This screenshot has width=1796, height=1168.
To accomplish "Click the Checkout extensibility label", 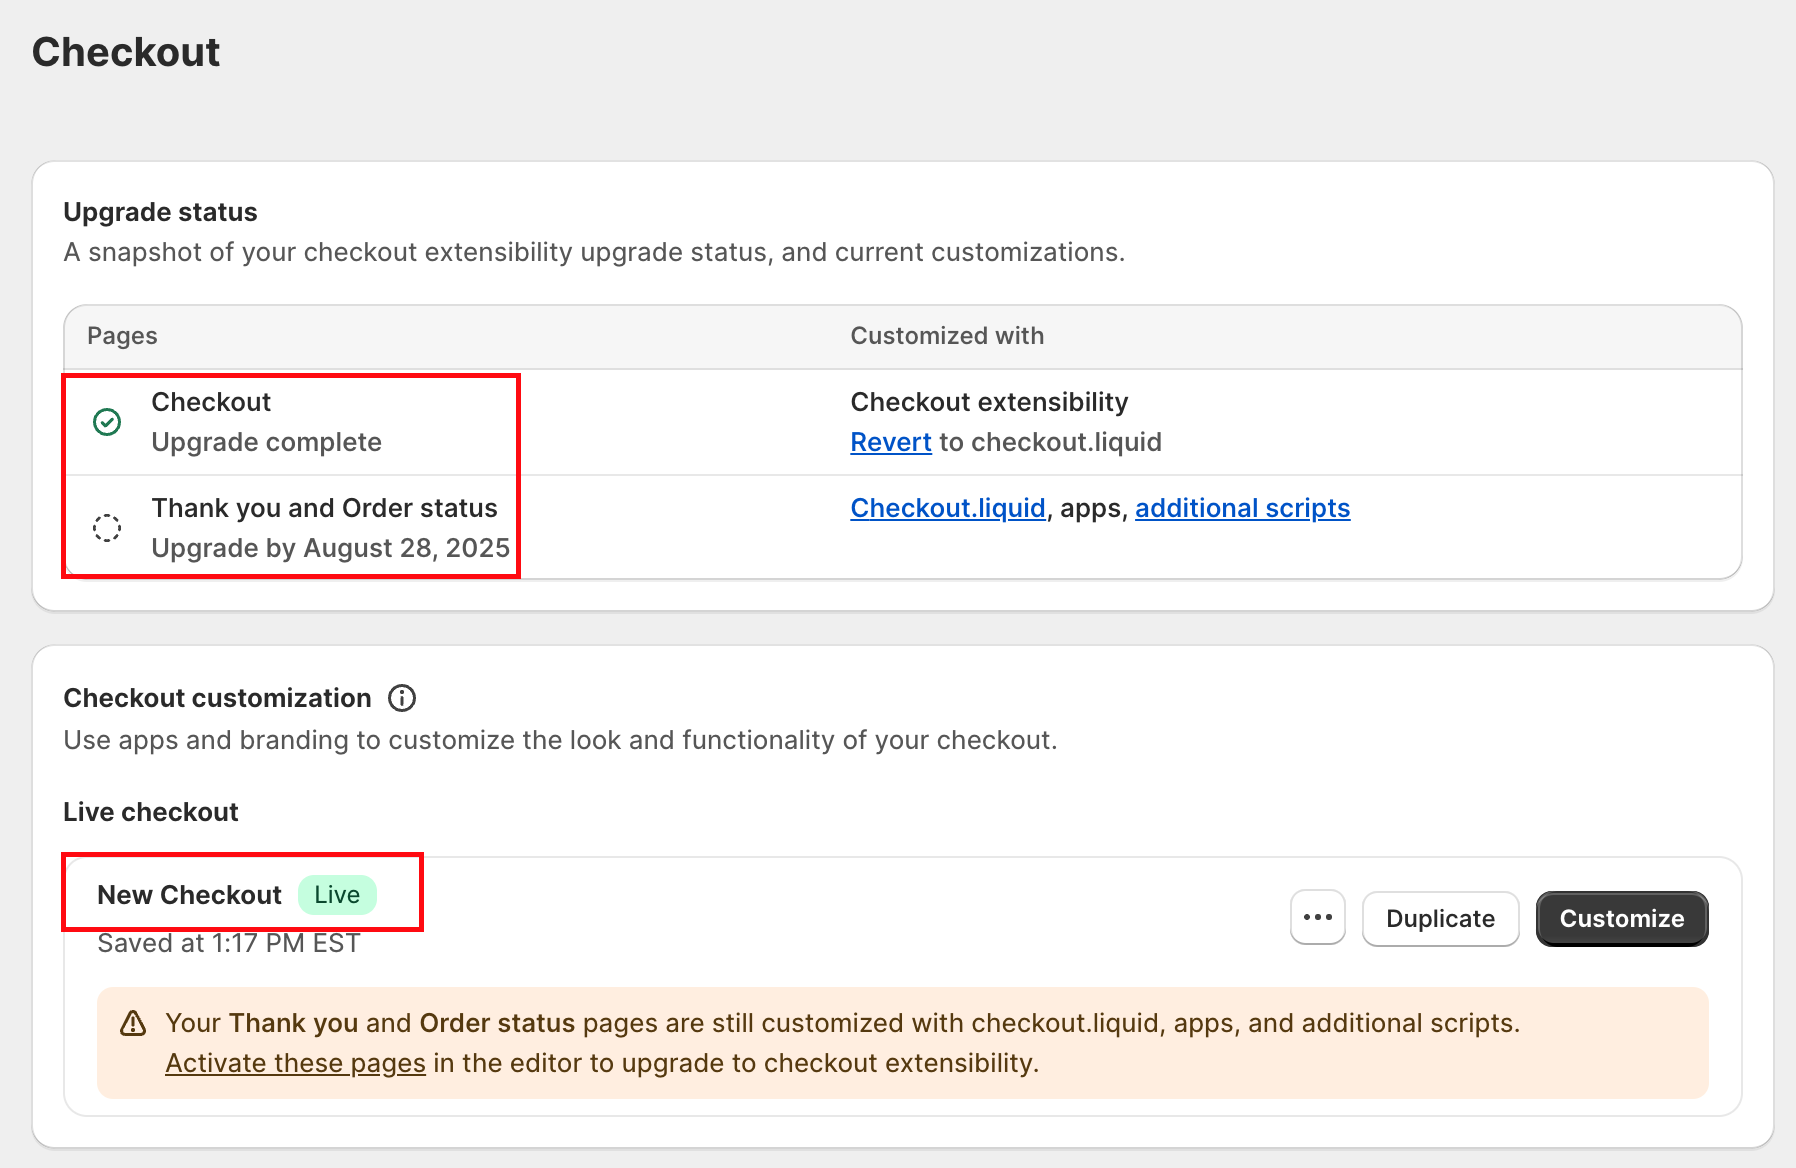I will click(989, 402).
